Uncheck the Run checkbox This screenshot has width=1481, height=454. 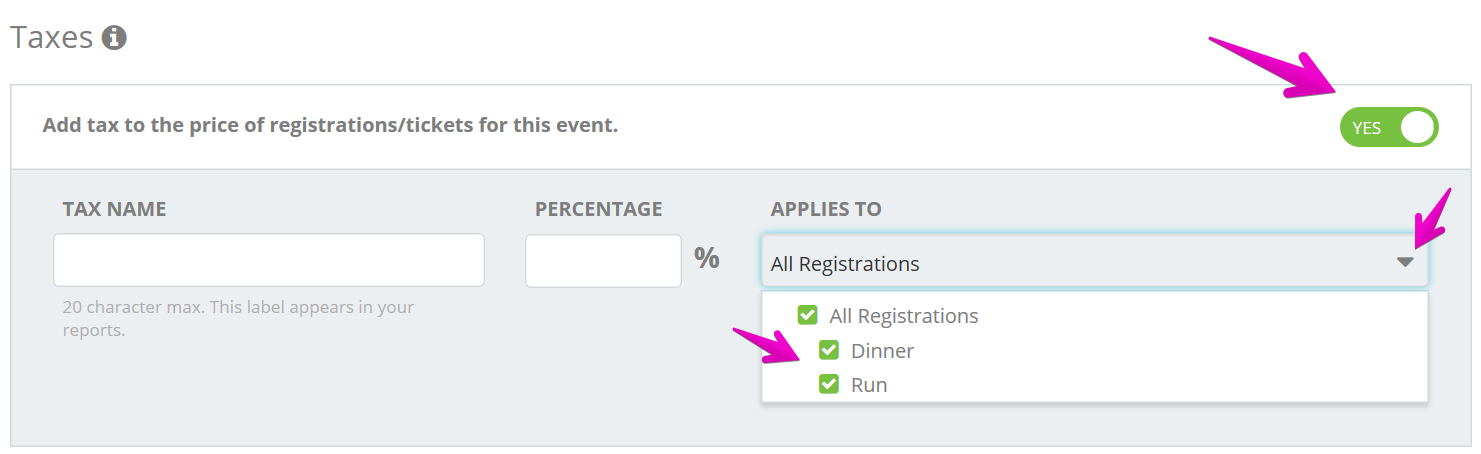[828, 384]
